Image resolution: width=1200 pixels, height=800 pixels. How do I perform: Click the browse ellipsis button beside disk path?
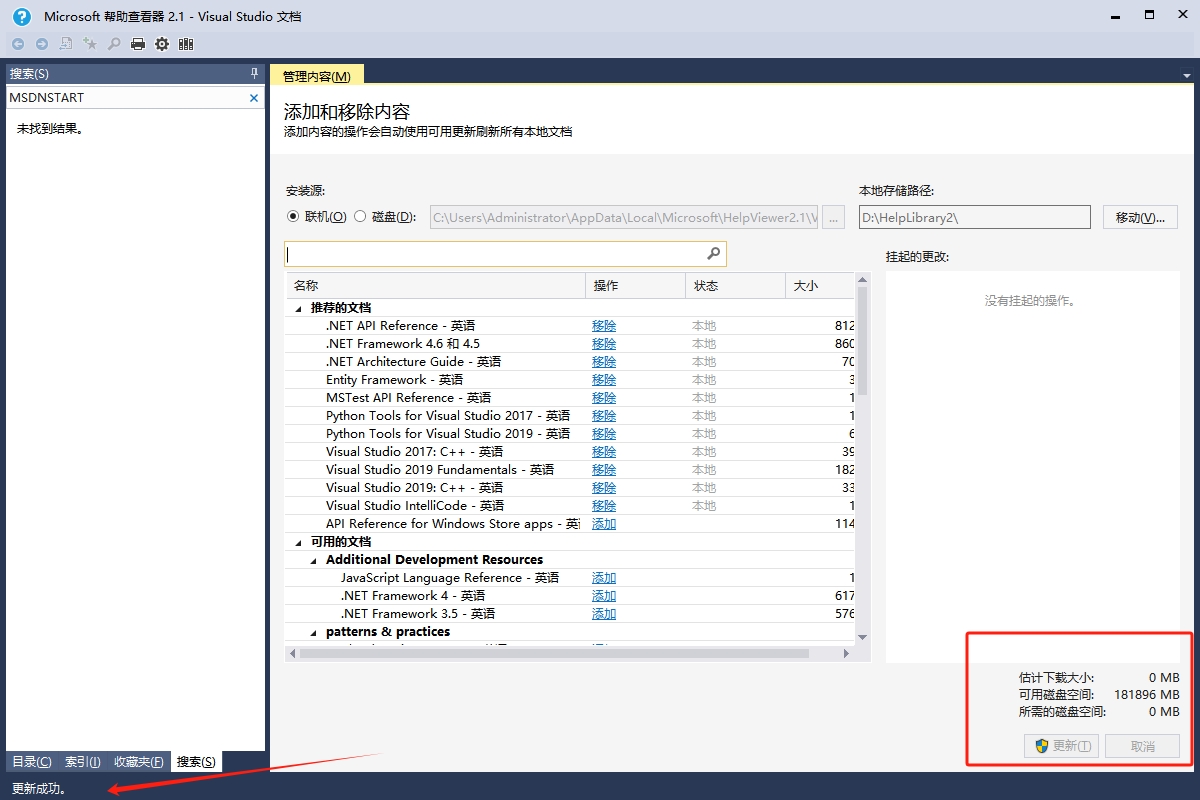coord(833,217)
